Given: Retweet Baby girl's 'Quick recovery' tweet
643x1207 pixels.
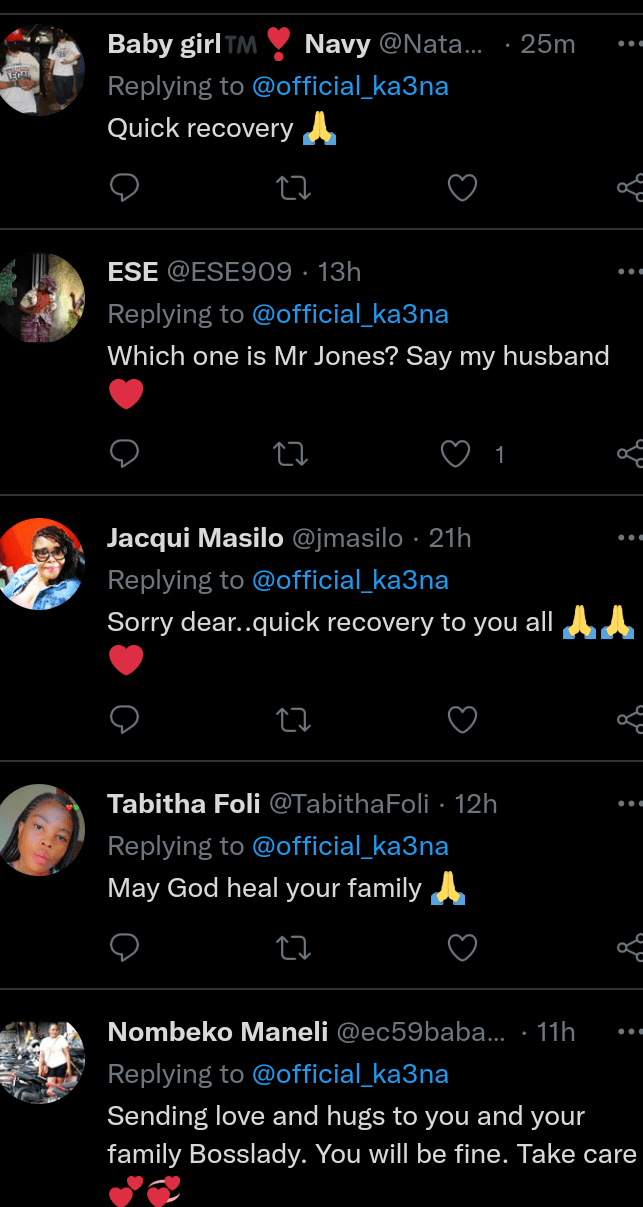Looking at the screenshot, I should click(292, 188).
